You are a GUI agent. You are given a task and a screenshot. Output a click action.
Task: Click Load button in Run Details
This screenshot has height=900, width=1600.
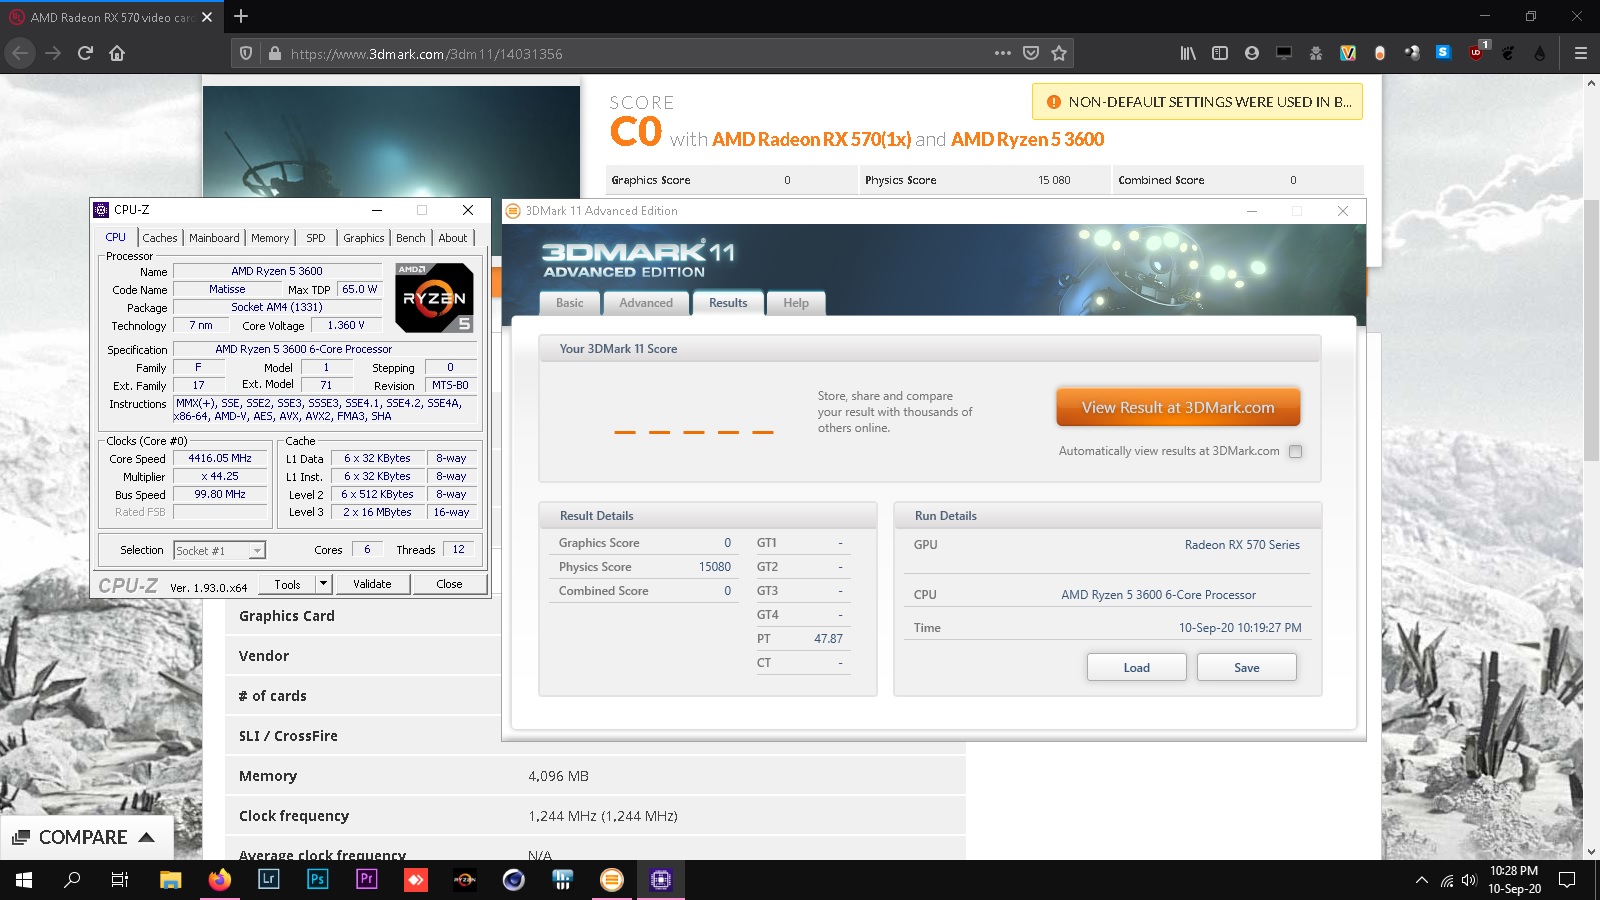coord(1136,667)
